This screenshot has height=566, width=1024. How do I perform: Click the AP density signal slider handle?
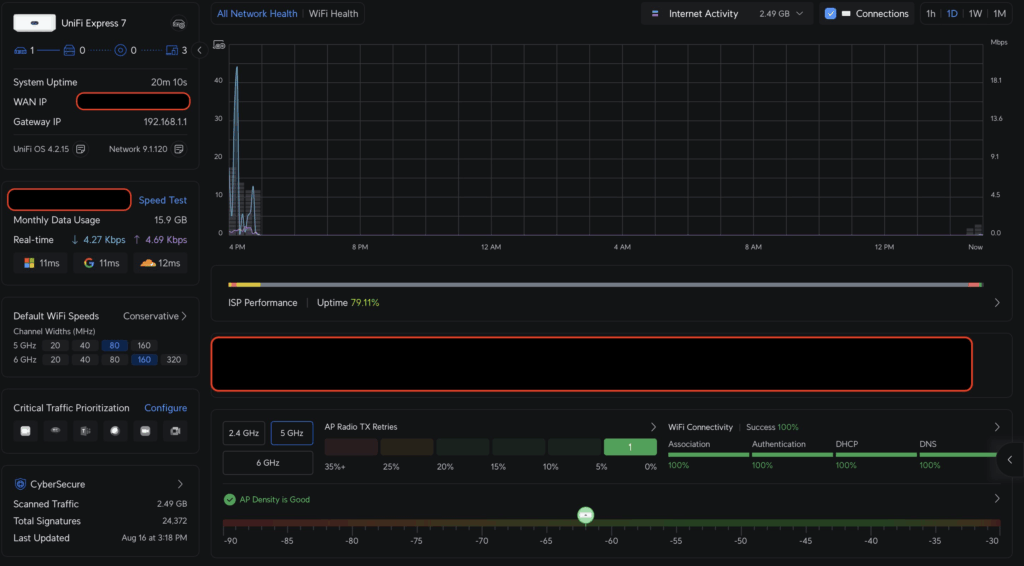point(586,515)
